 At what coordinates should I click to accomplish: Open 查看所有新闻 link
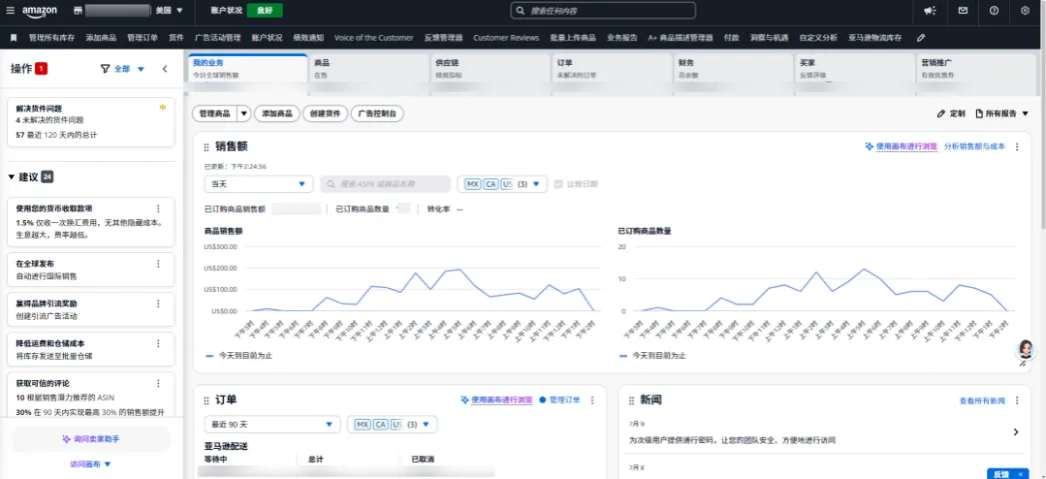pyautogui.click(x=981, y=400)
